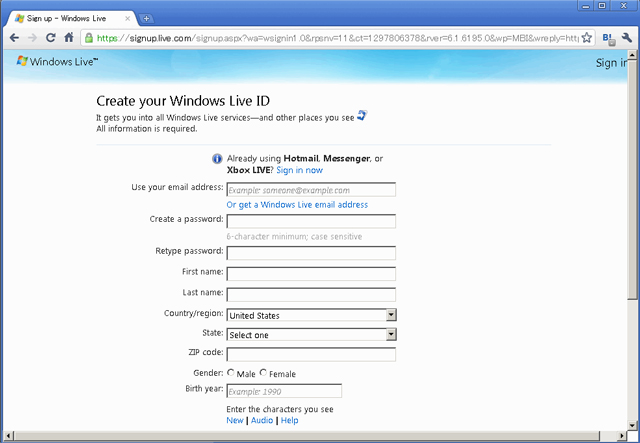Viewport: 640px width, 443px height.
Task: Open the State dropdown
Action: [311, 334]
